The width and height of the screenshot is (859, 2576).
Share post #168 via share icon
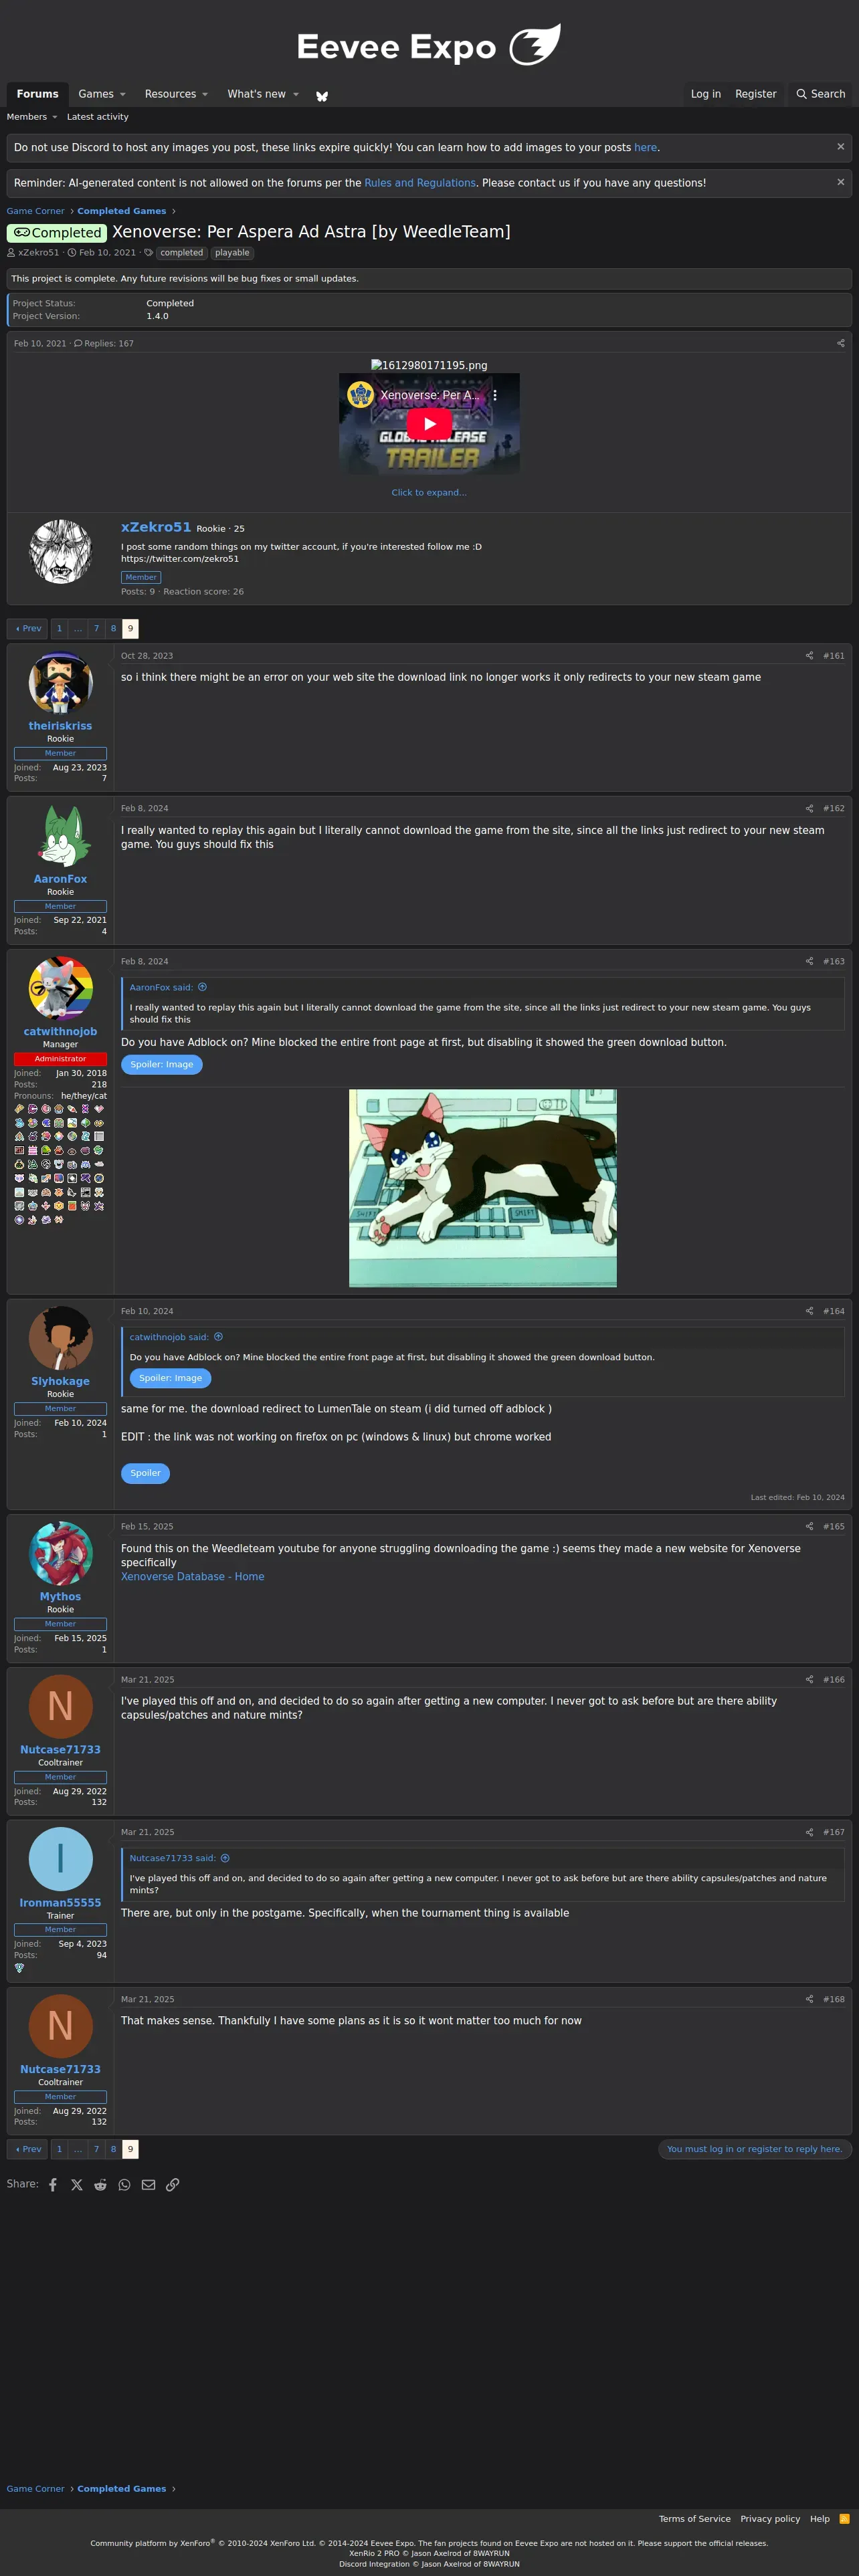809,1999
